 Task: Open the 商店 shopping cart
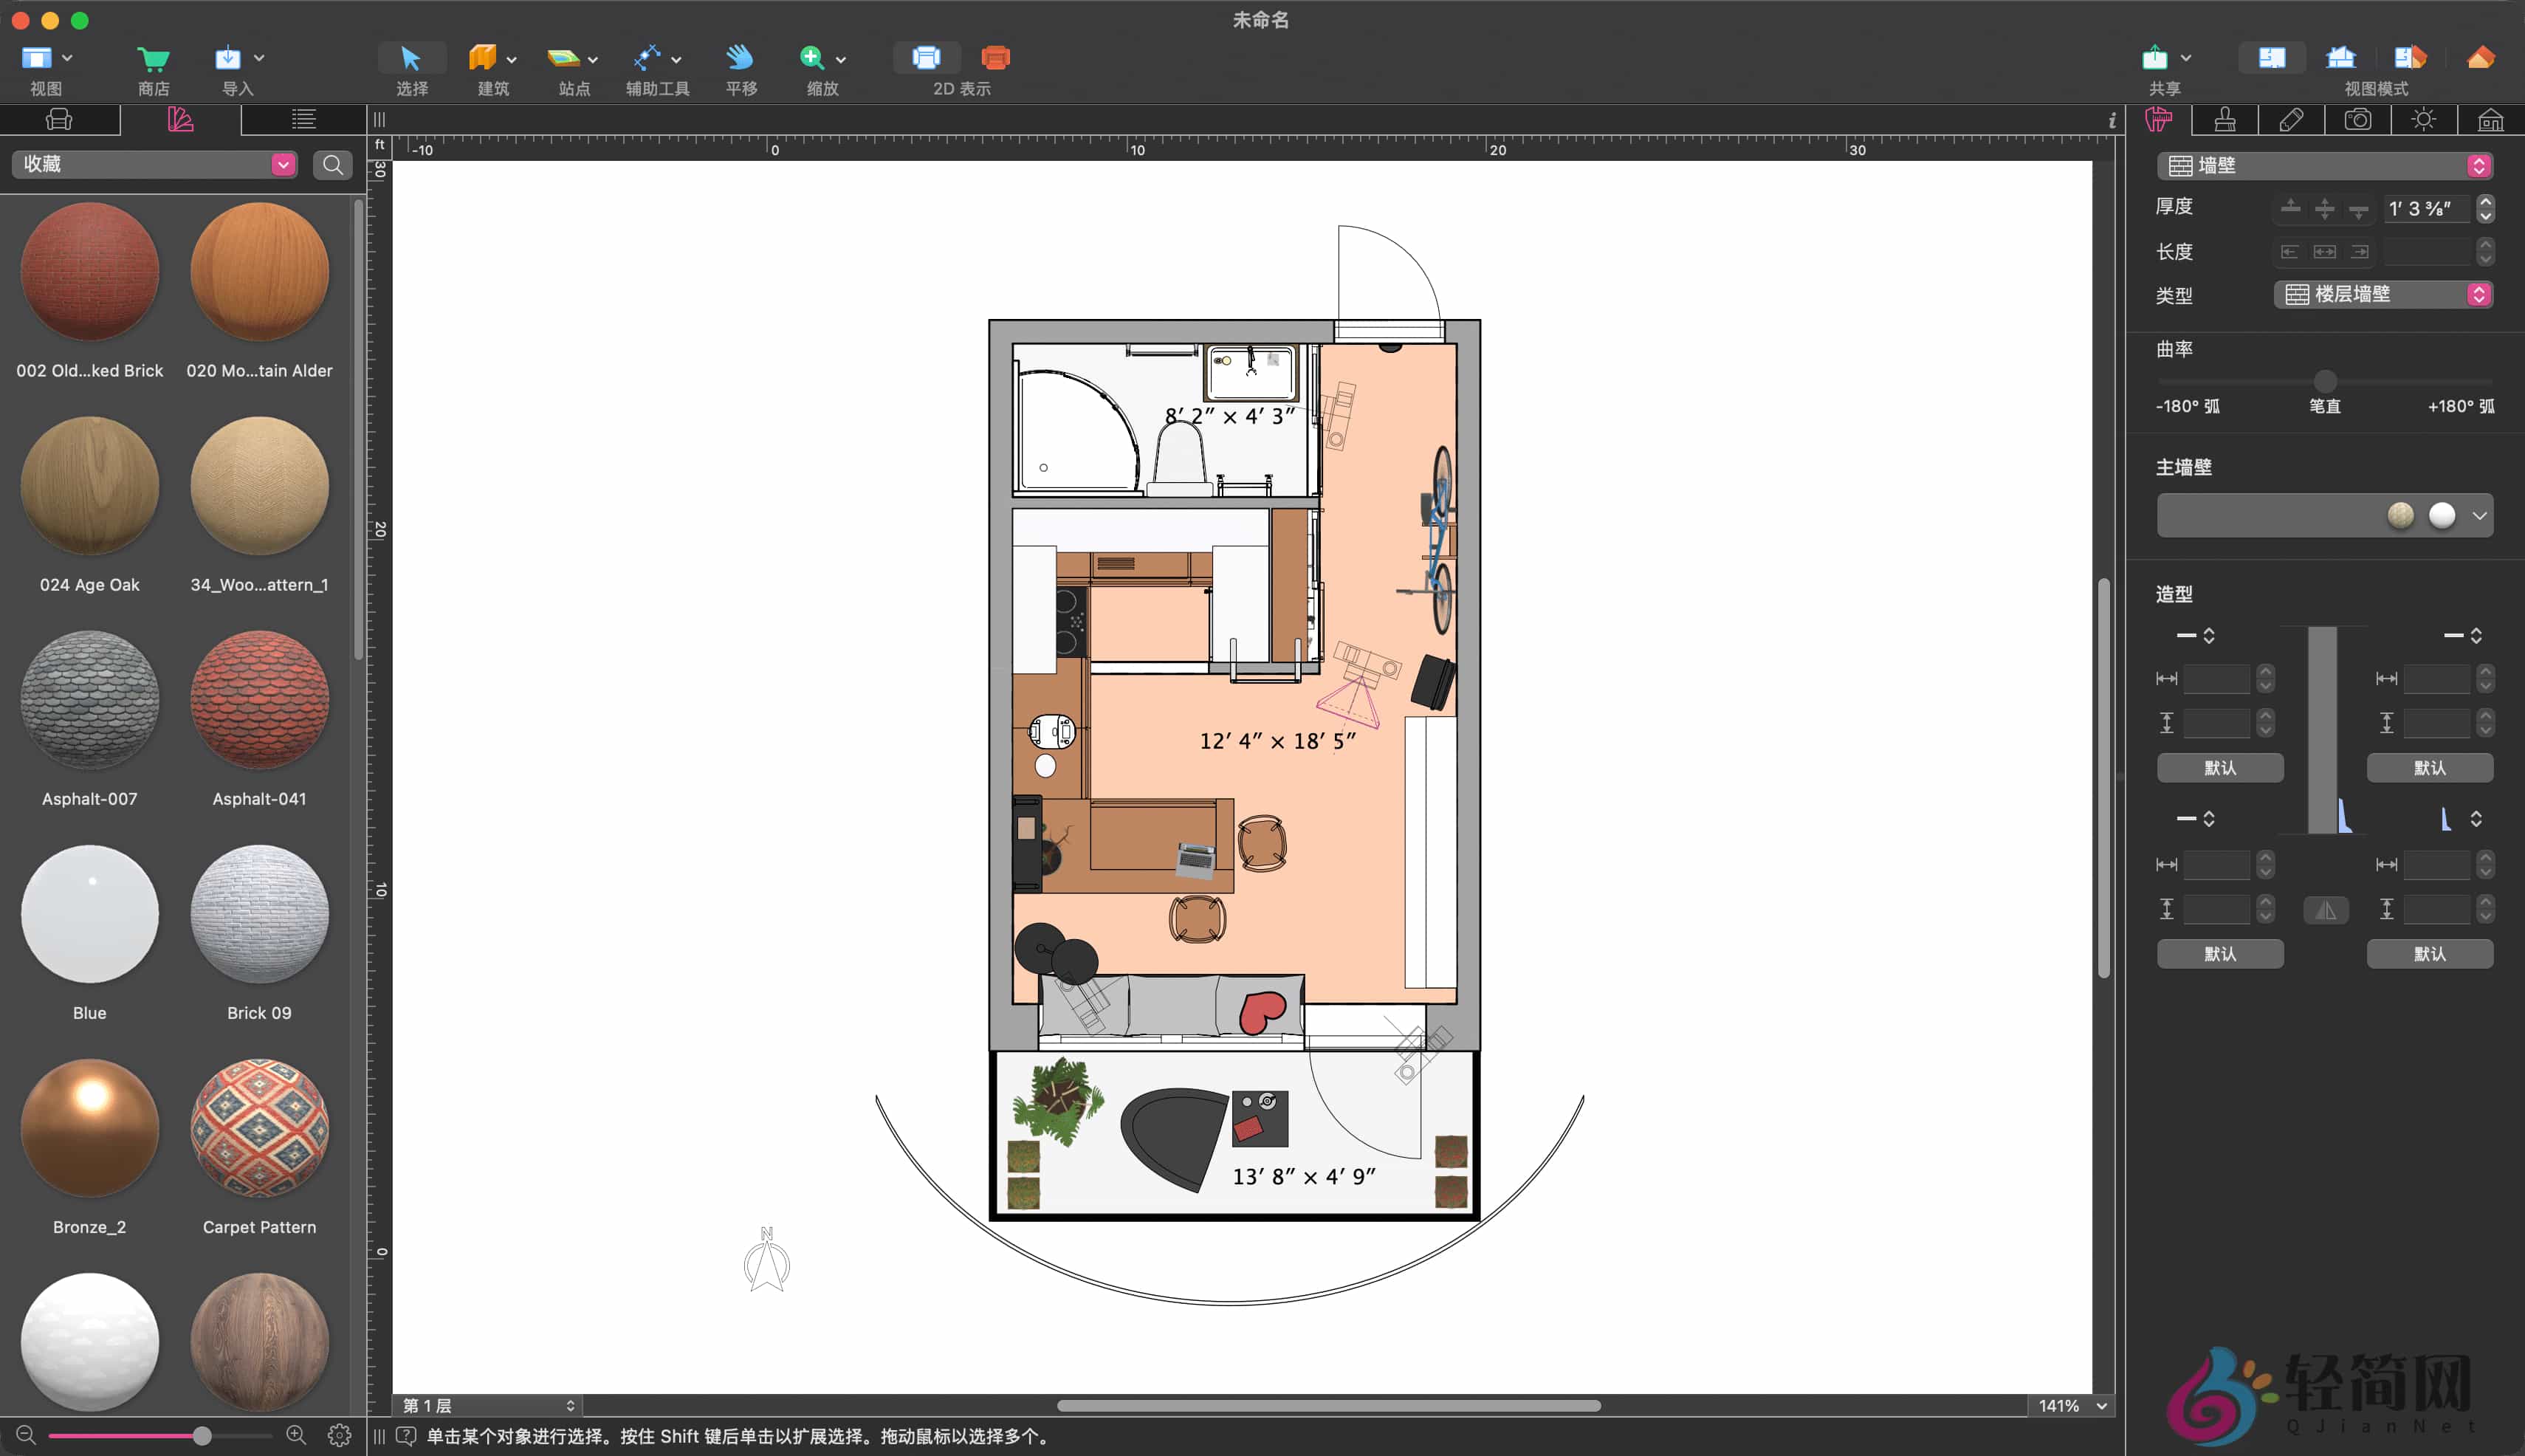pos(153,59)
